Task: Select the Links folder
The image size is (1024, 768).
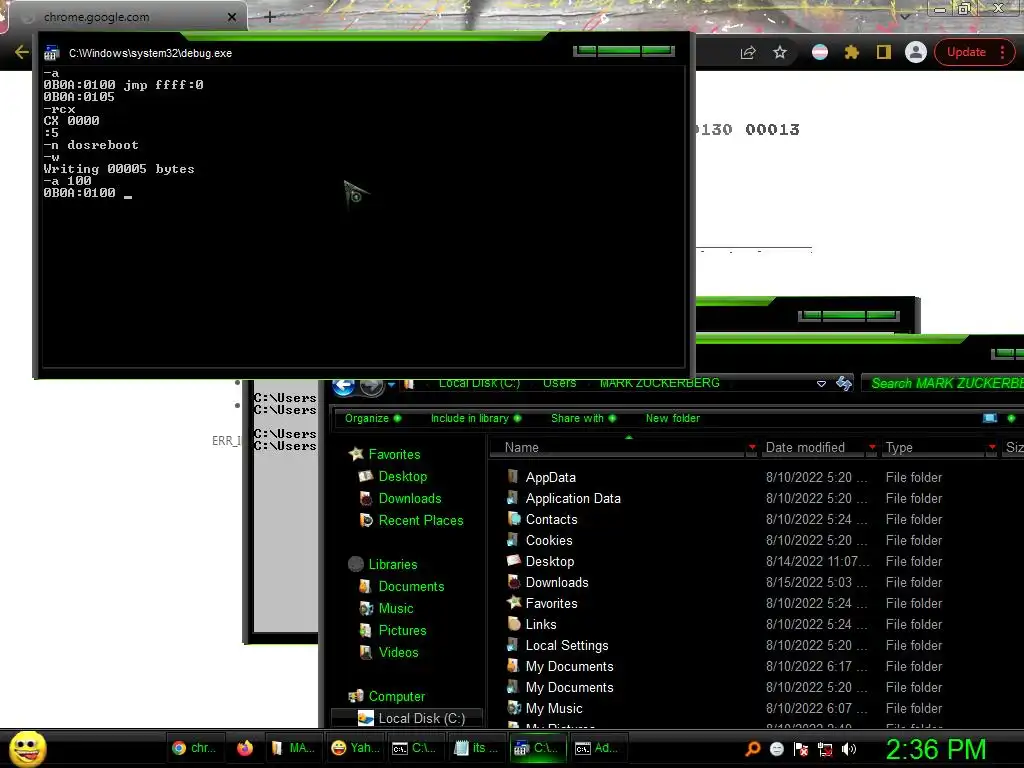Action: point(541,624)
